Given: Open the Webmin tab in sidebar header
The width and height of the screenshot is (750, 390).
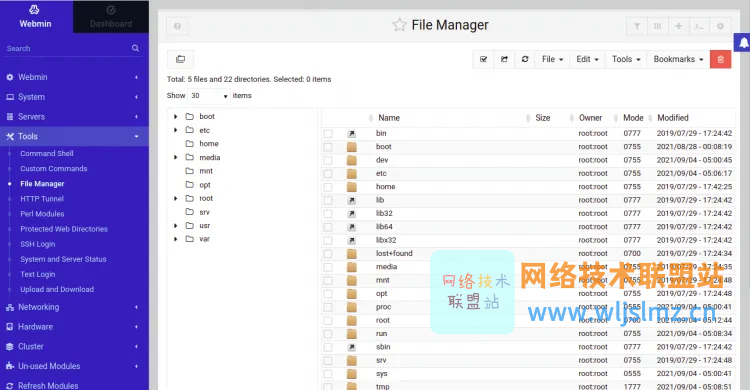Looking at the screenshot, I should click(36, 17).
